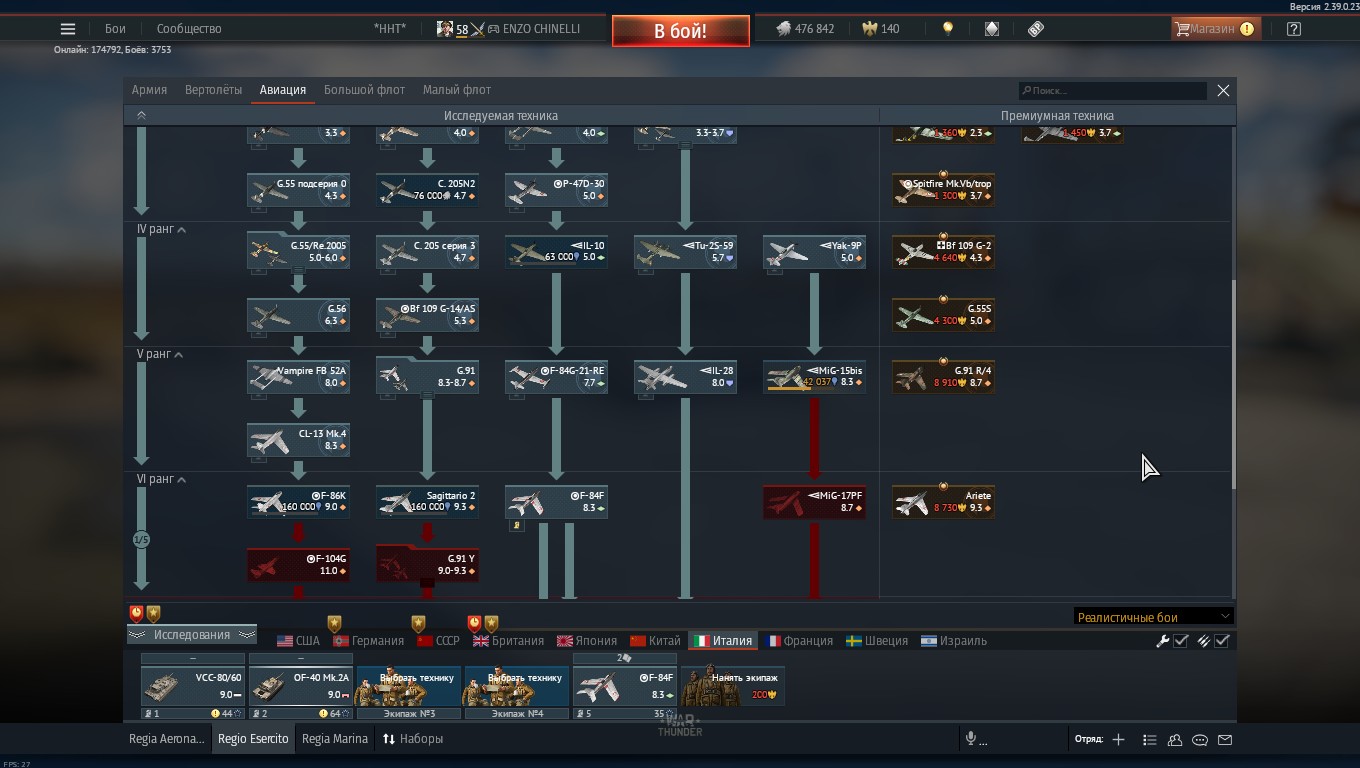Select the IL-28 bomber card
Image resolution: width=1360 pixels, height=768 pixels.
(x=685, y=377)
